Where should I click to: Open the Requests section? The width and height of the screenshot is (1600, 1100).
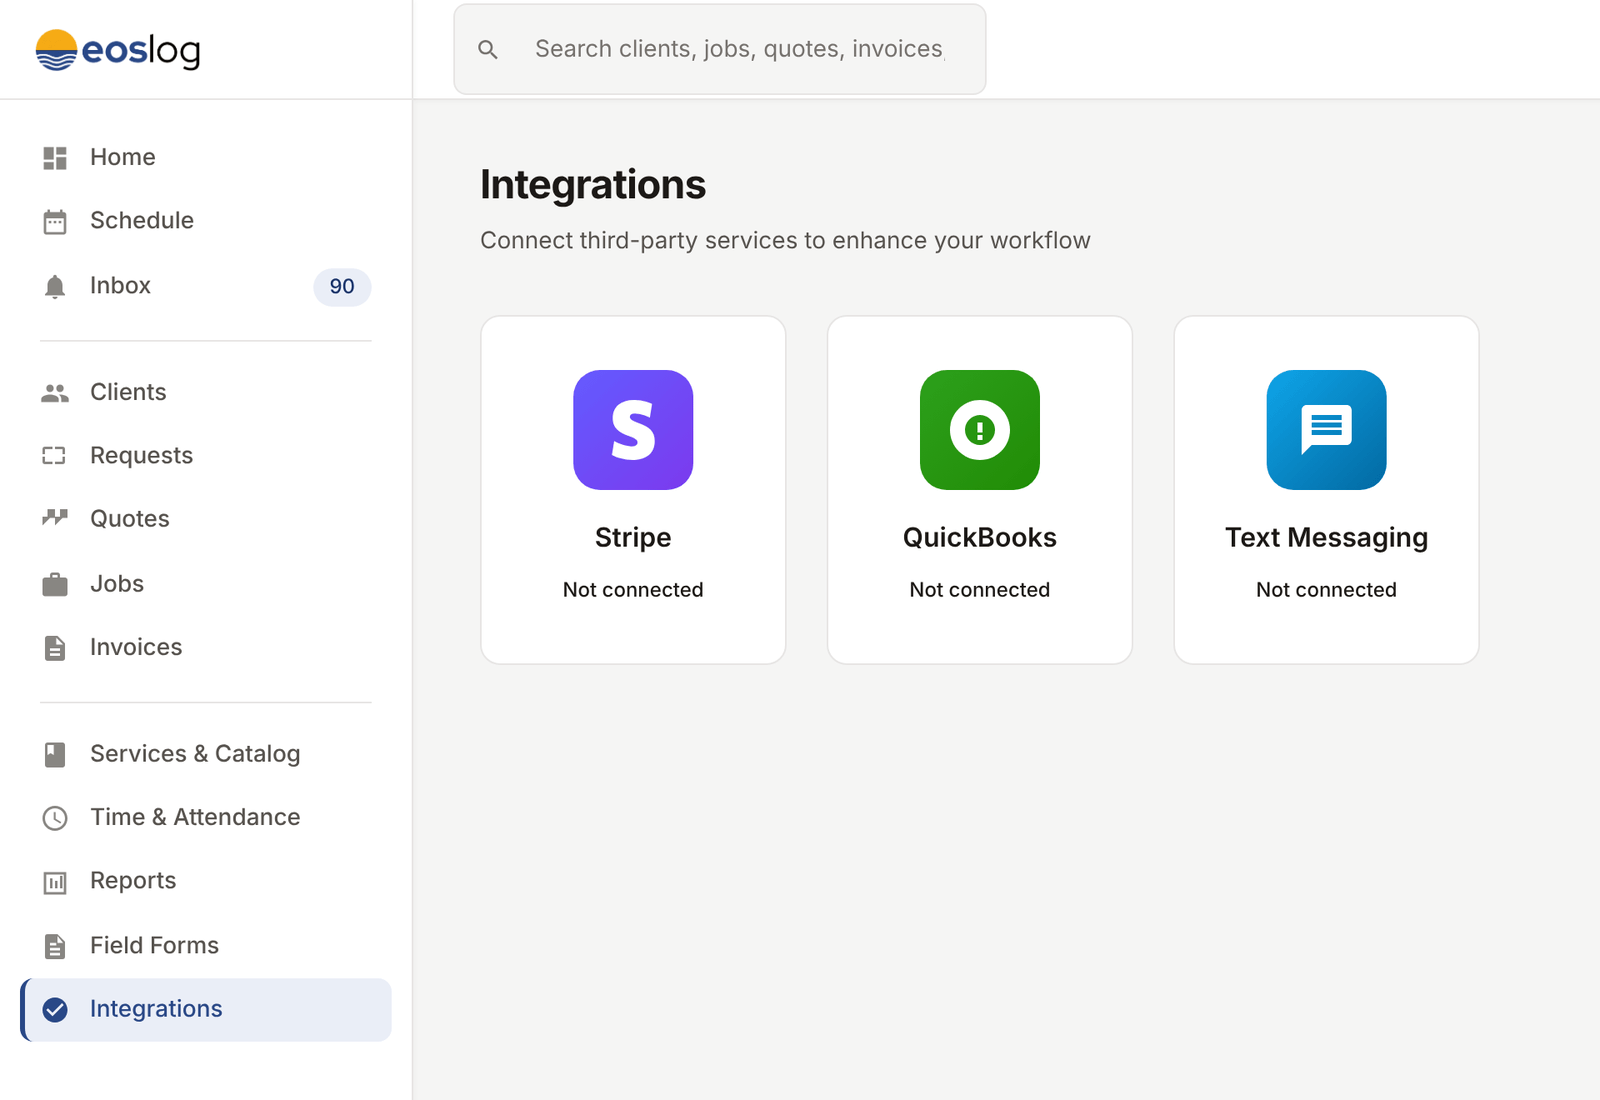point(206,455)
